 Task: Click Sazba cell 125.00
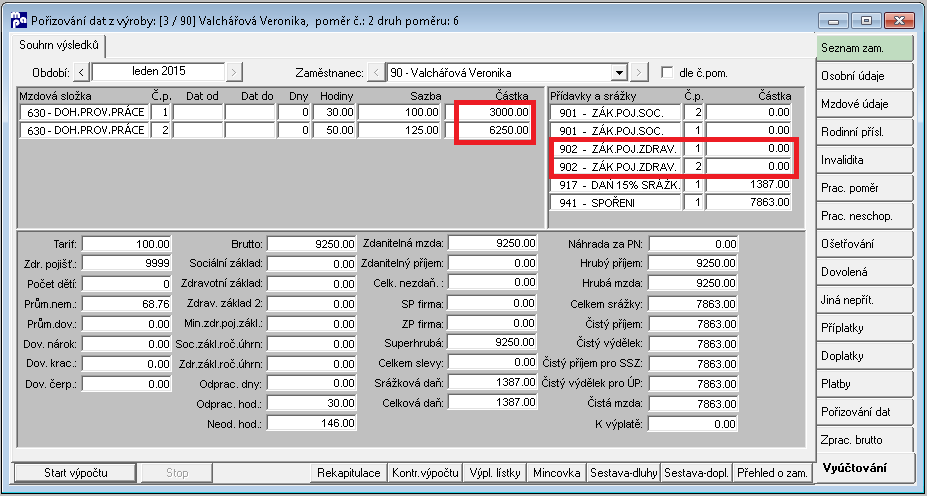pos(399,131)
